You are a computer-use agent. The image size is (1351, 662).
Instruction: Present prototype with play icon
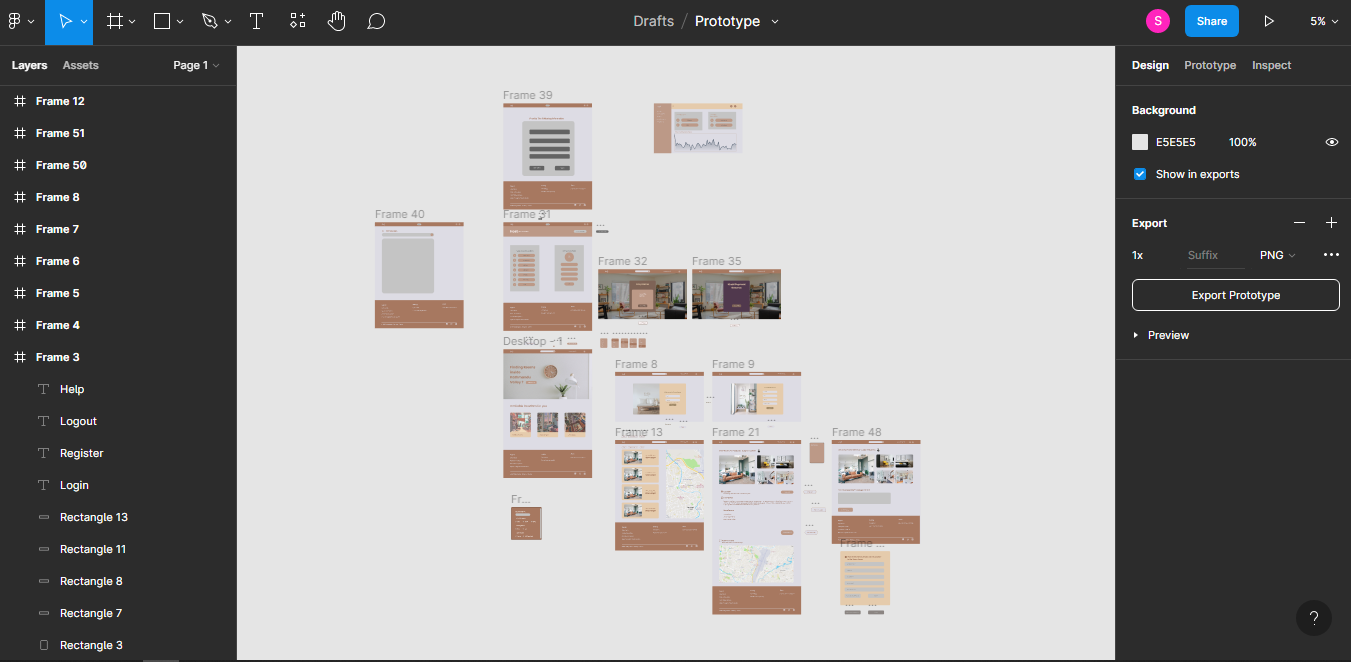[x=1269, y=21]
